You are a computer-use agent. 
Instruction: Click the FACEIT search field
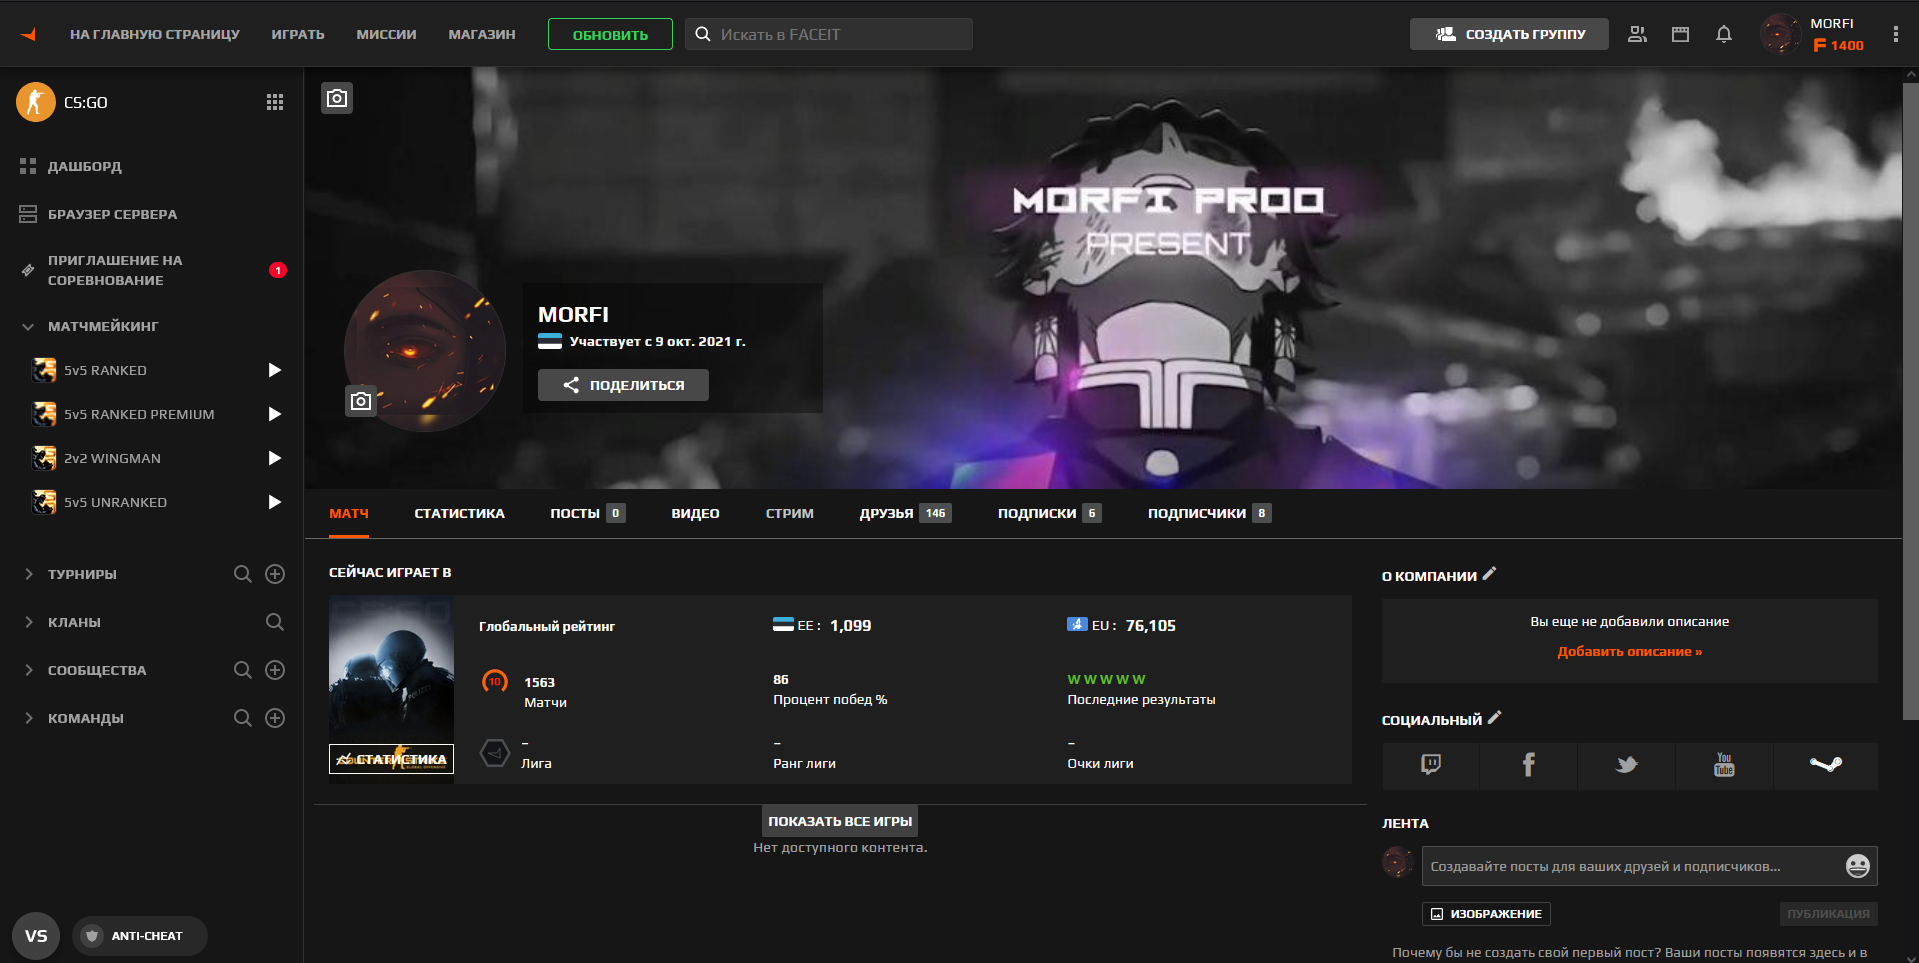coord(829,34)
